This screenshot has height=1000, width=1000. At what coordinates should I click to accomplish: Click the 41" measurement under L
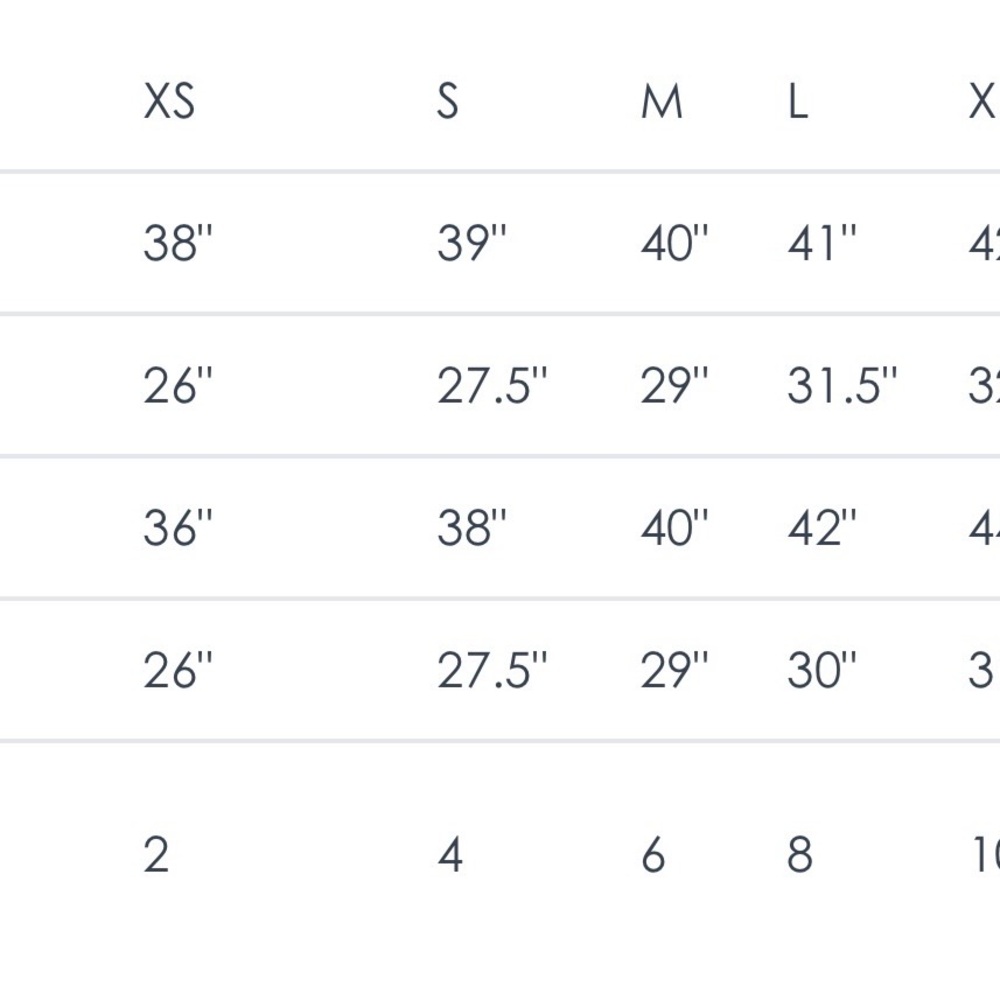[822, 243]
